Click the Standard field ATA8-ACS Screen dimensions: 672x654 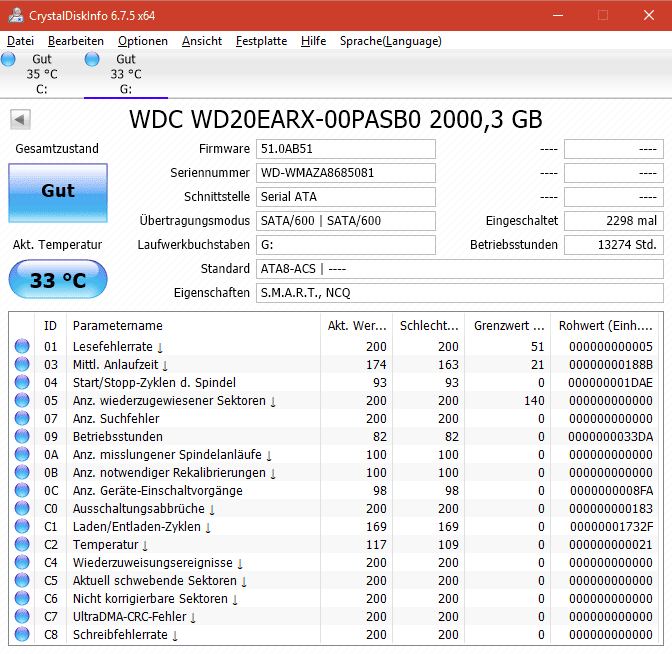tap(460, 269)
